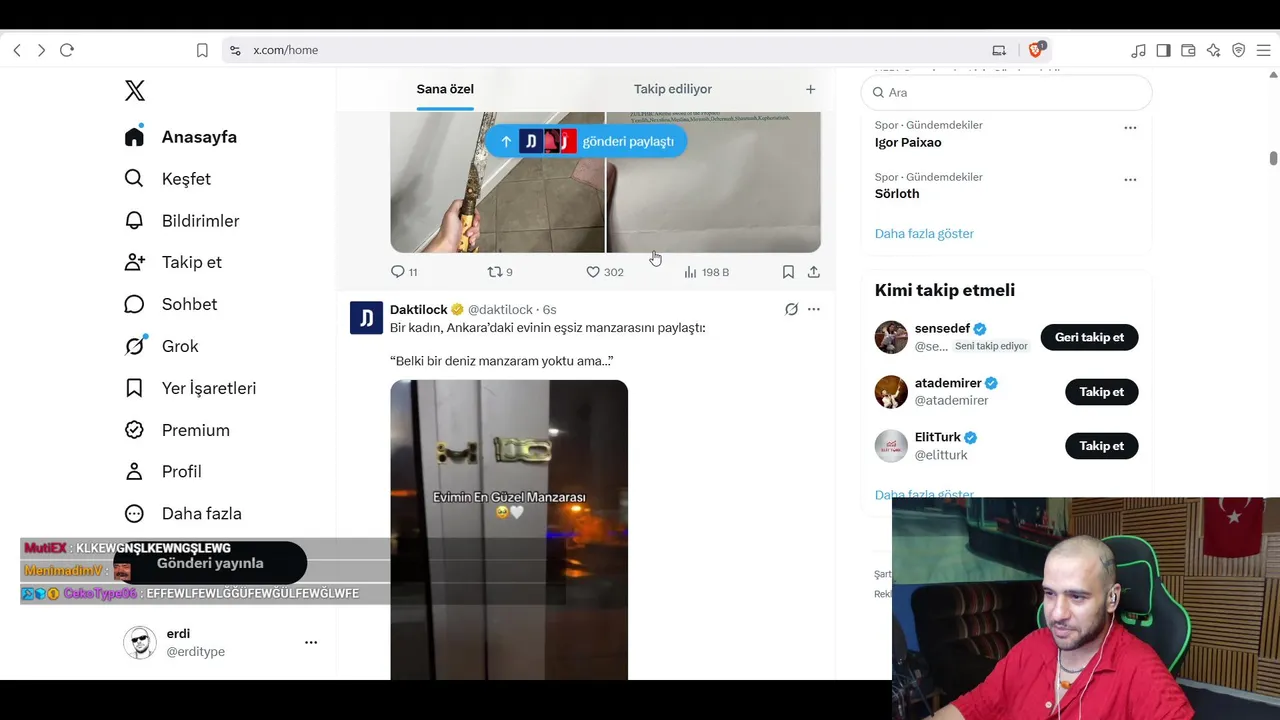Open Keşfet in the sidebar

pos(168,179)
